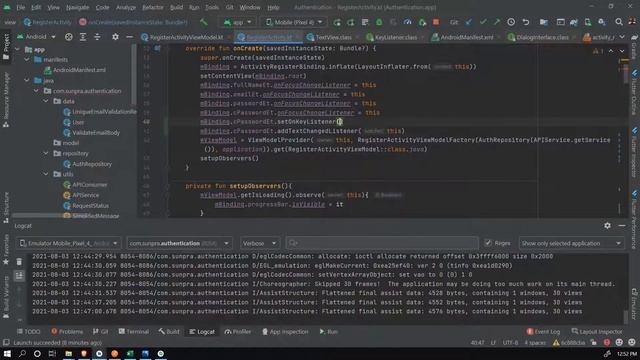This screenshot has height=360, width=640.
Task: Click Select Opened File target icon
Action: (x=69, y=37)
